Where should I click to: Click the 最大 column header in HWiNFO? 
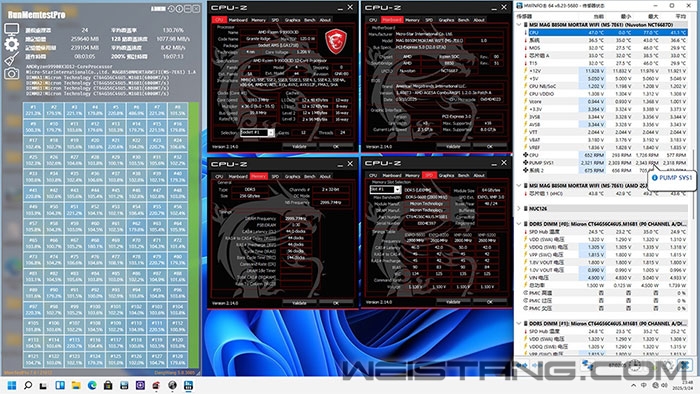tap(653, 17)
